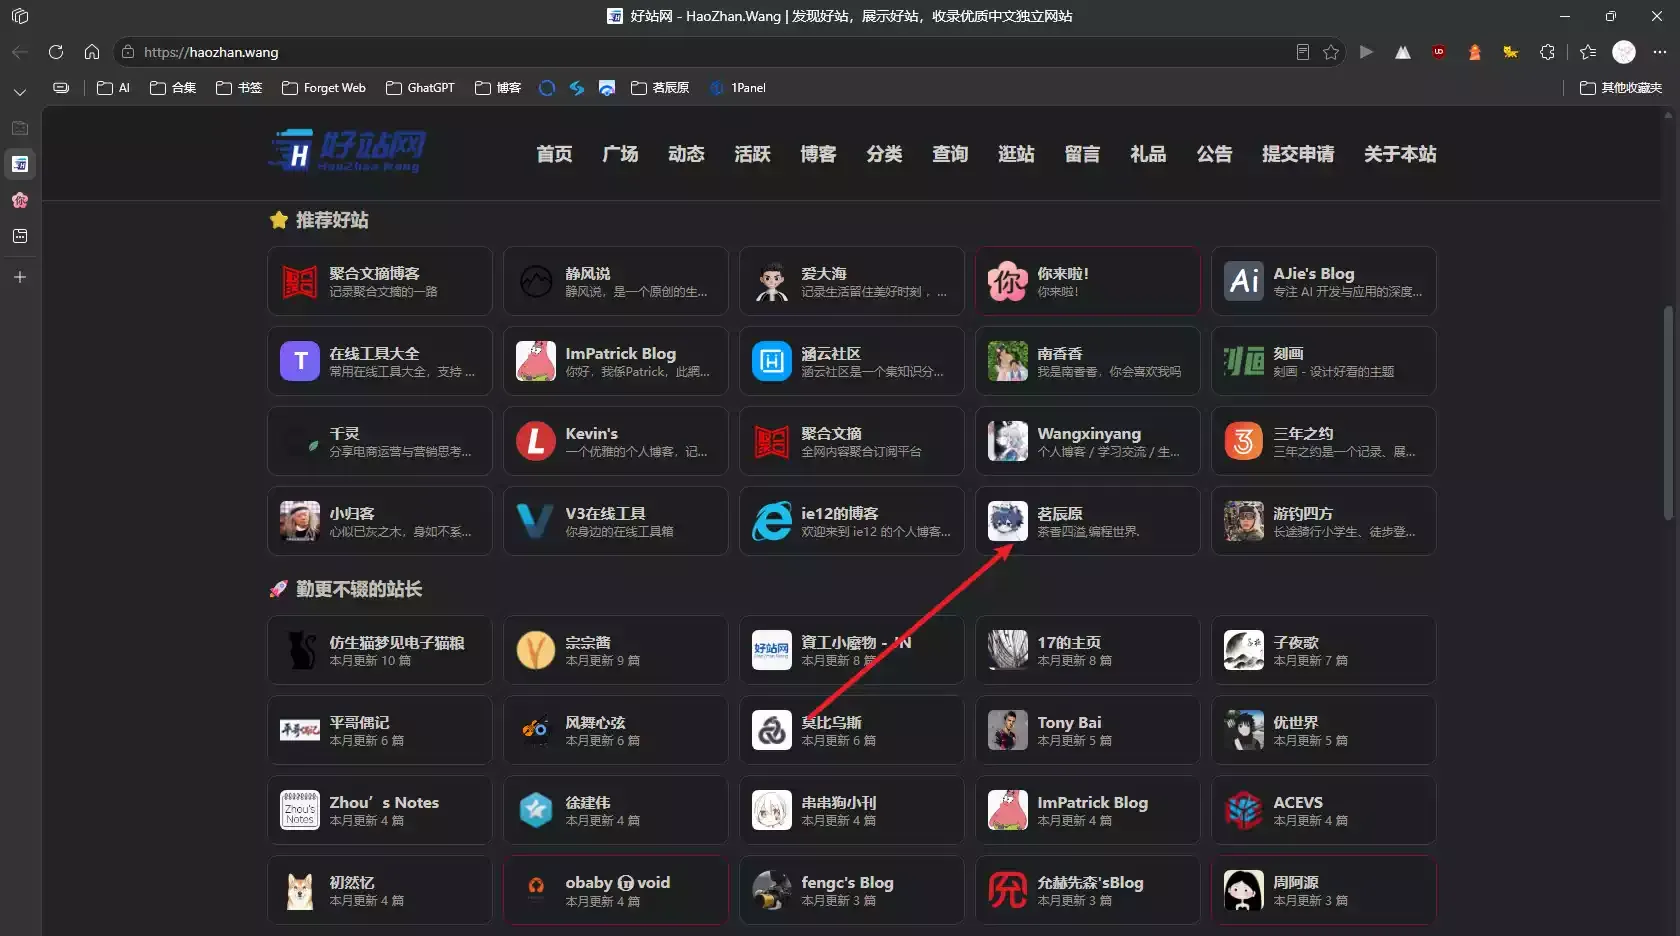Screen dimensions: 1680x936
Task: Click the 你来啦! pink flower icon
Action: 1008,282
